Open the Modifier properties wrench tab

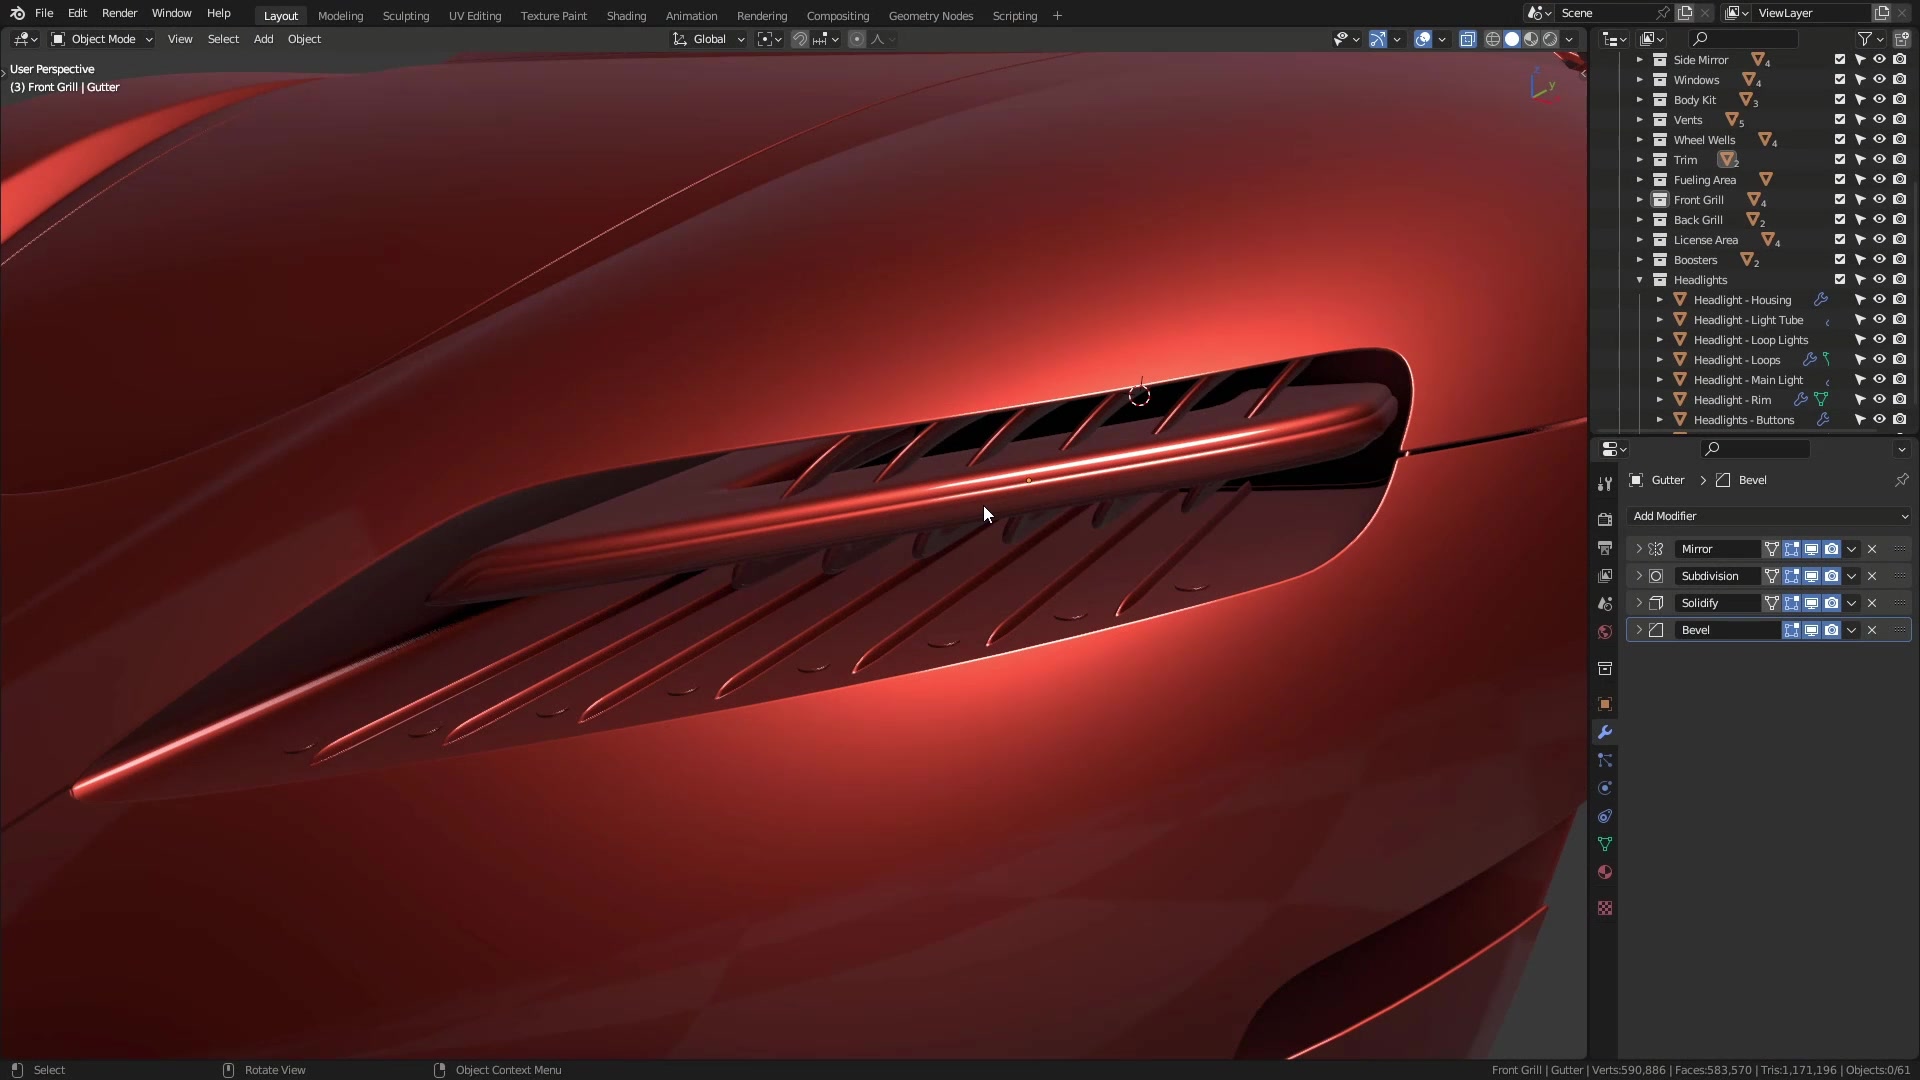pos(1605,732)
